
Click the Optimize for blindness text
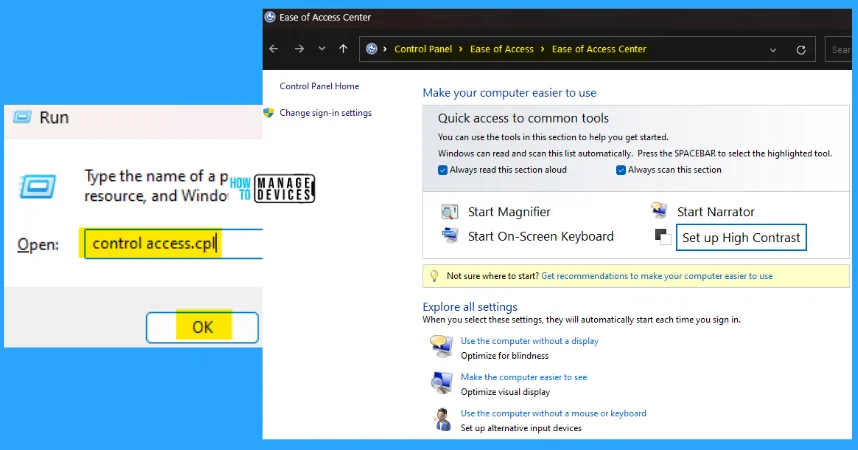[504, 356]
